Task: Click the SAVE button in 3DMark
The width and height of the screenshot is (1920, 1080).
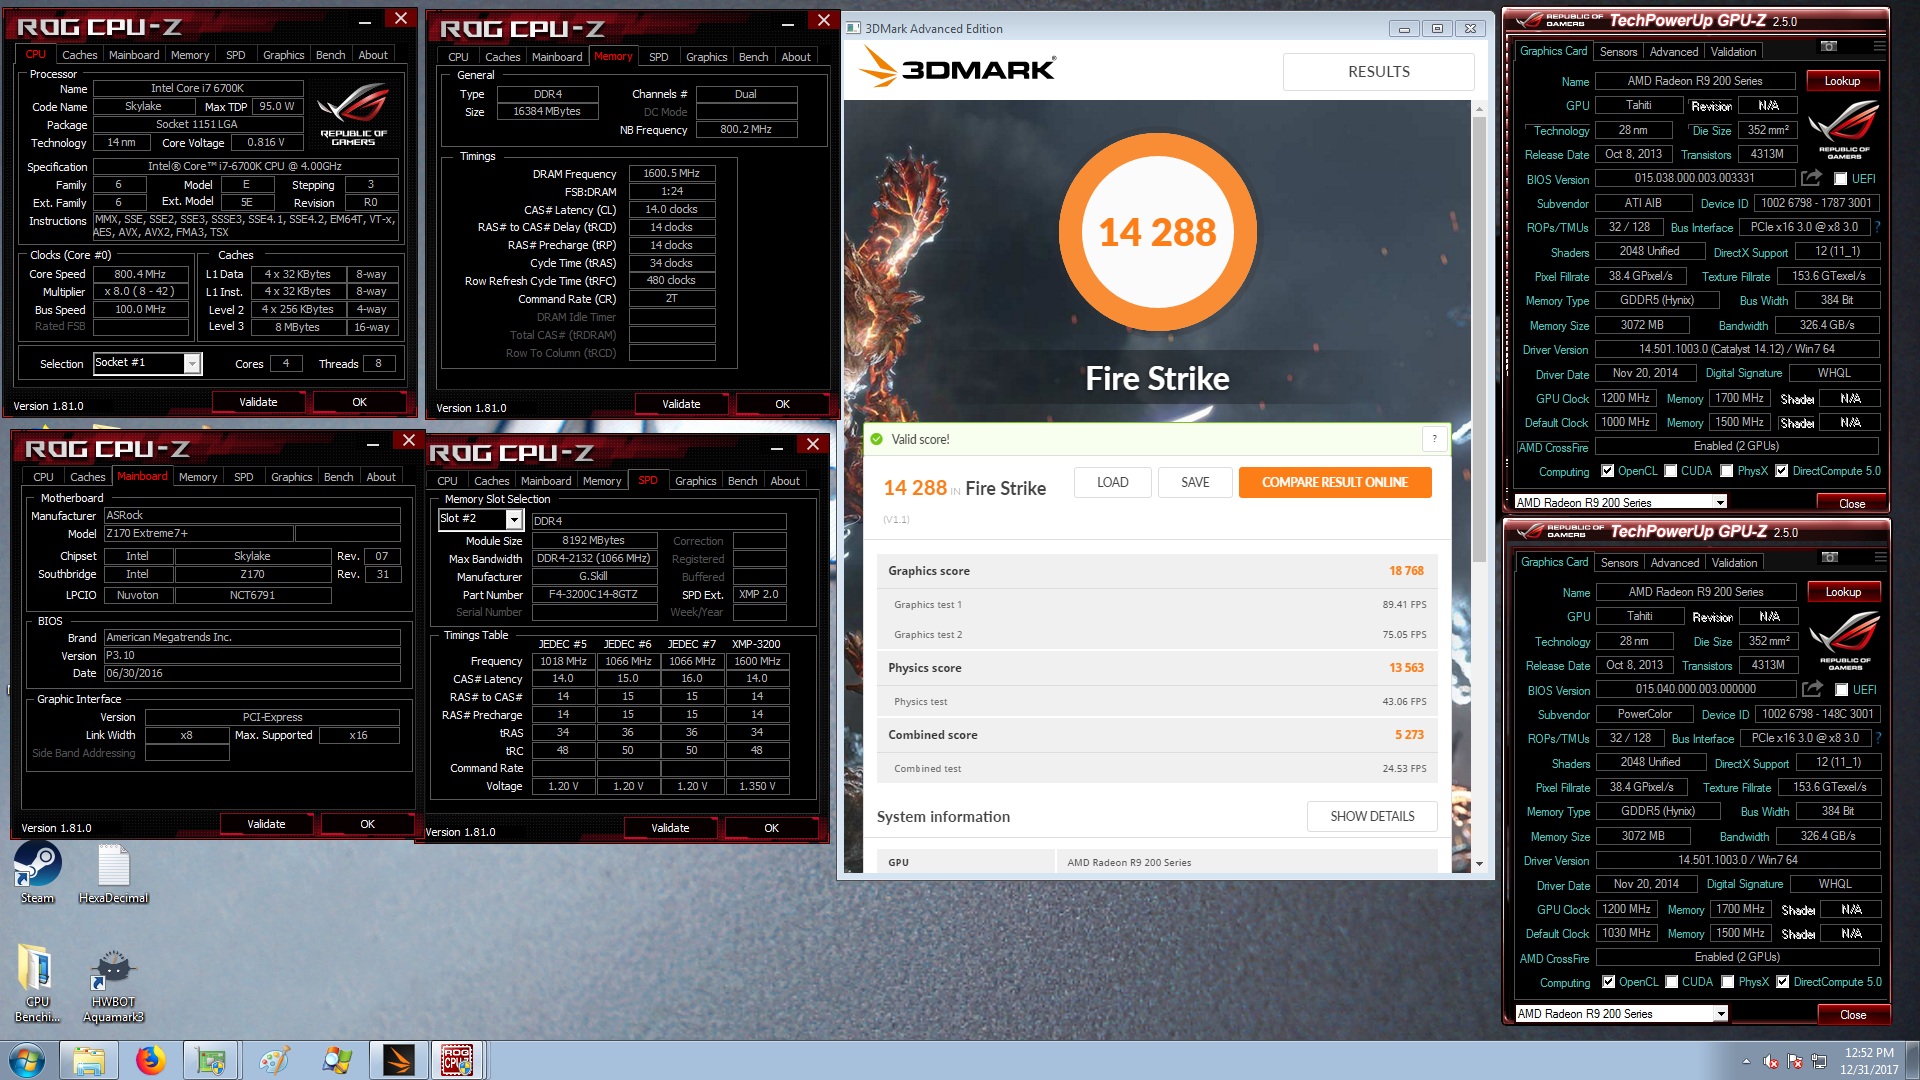Action: coord(1195,482)
